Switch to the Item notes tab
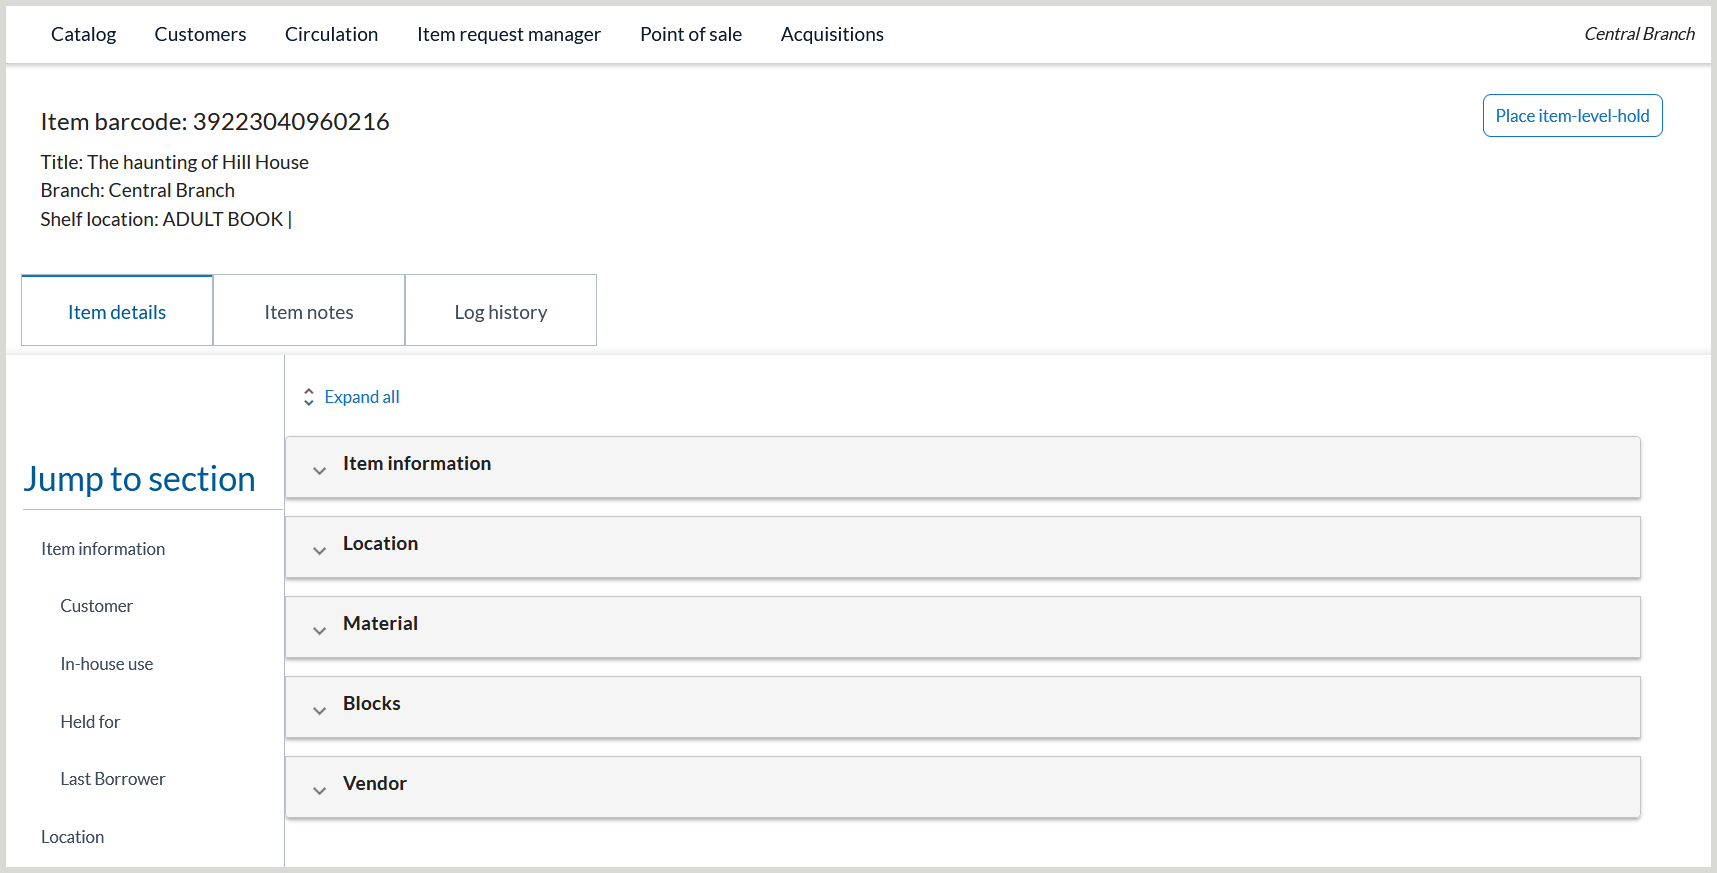1717x873 pixels. click(x=309, y=312)
